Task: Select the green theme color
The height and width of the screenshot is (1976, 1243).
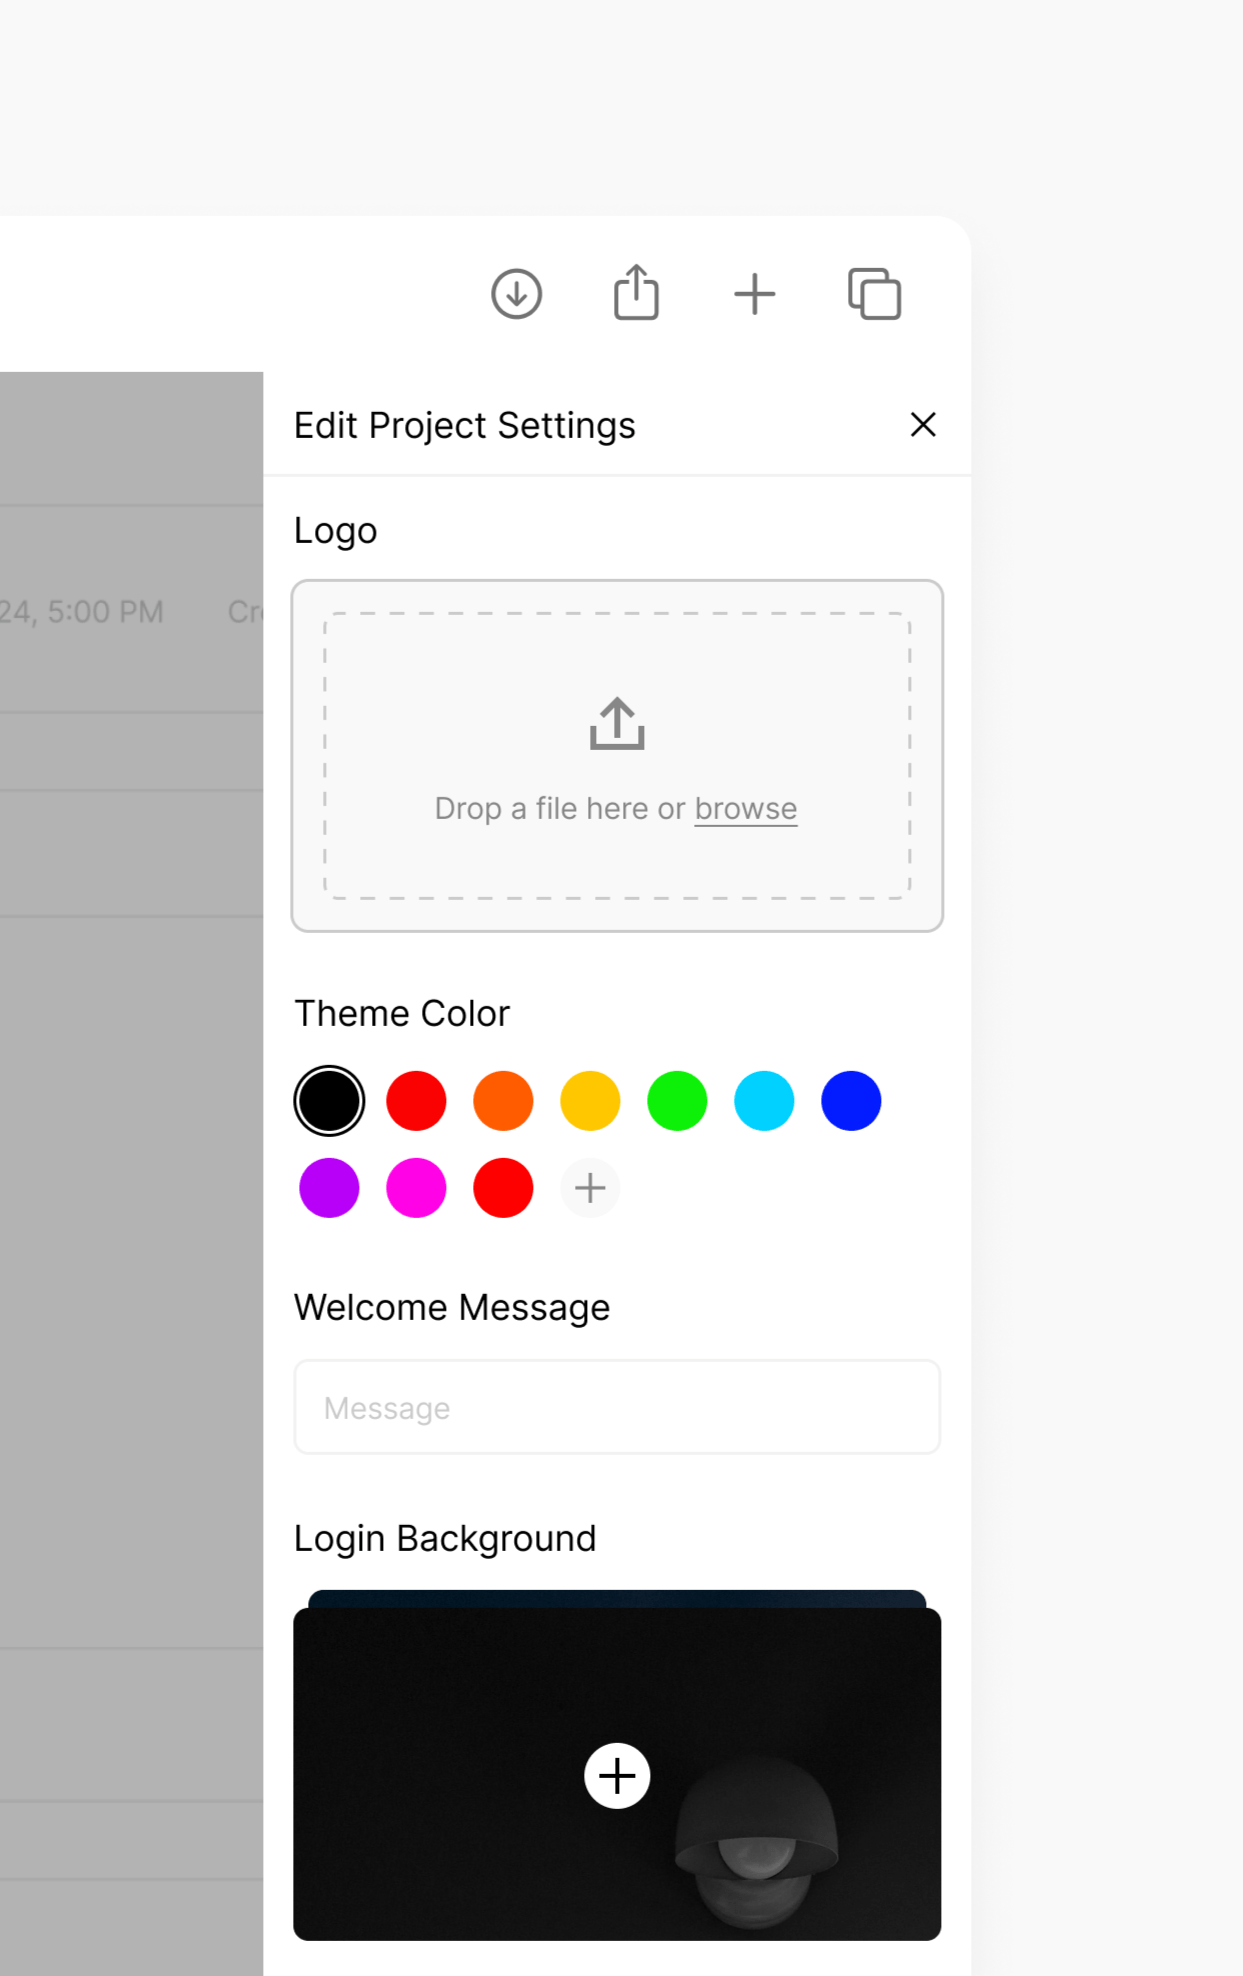Action: pos(677,1101)
